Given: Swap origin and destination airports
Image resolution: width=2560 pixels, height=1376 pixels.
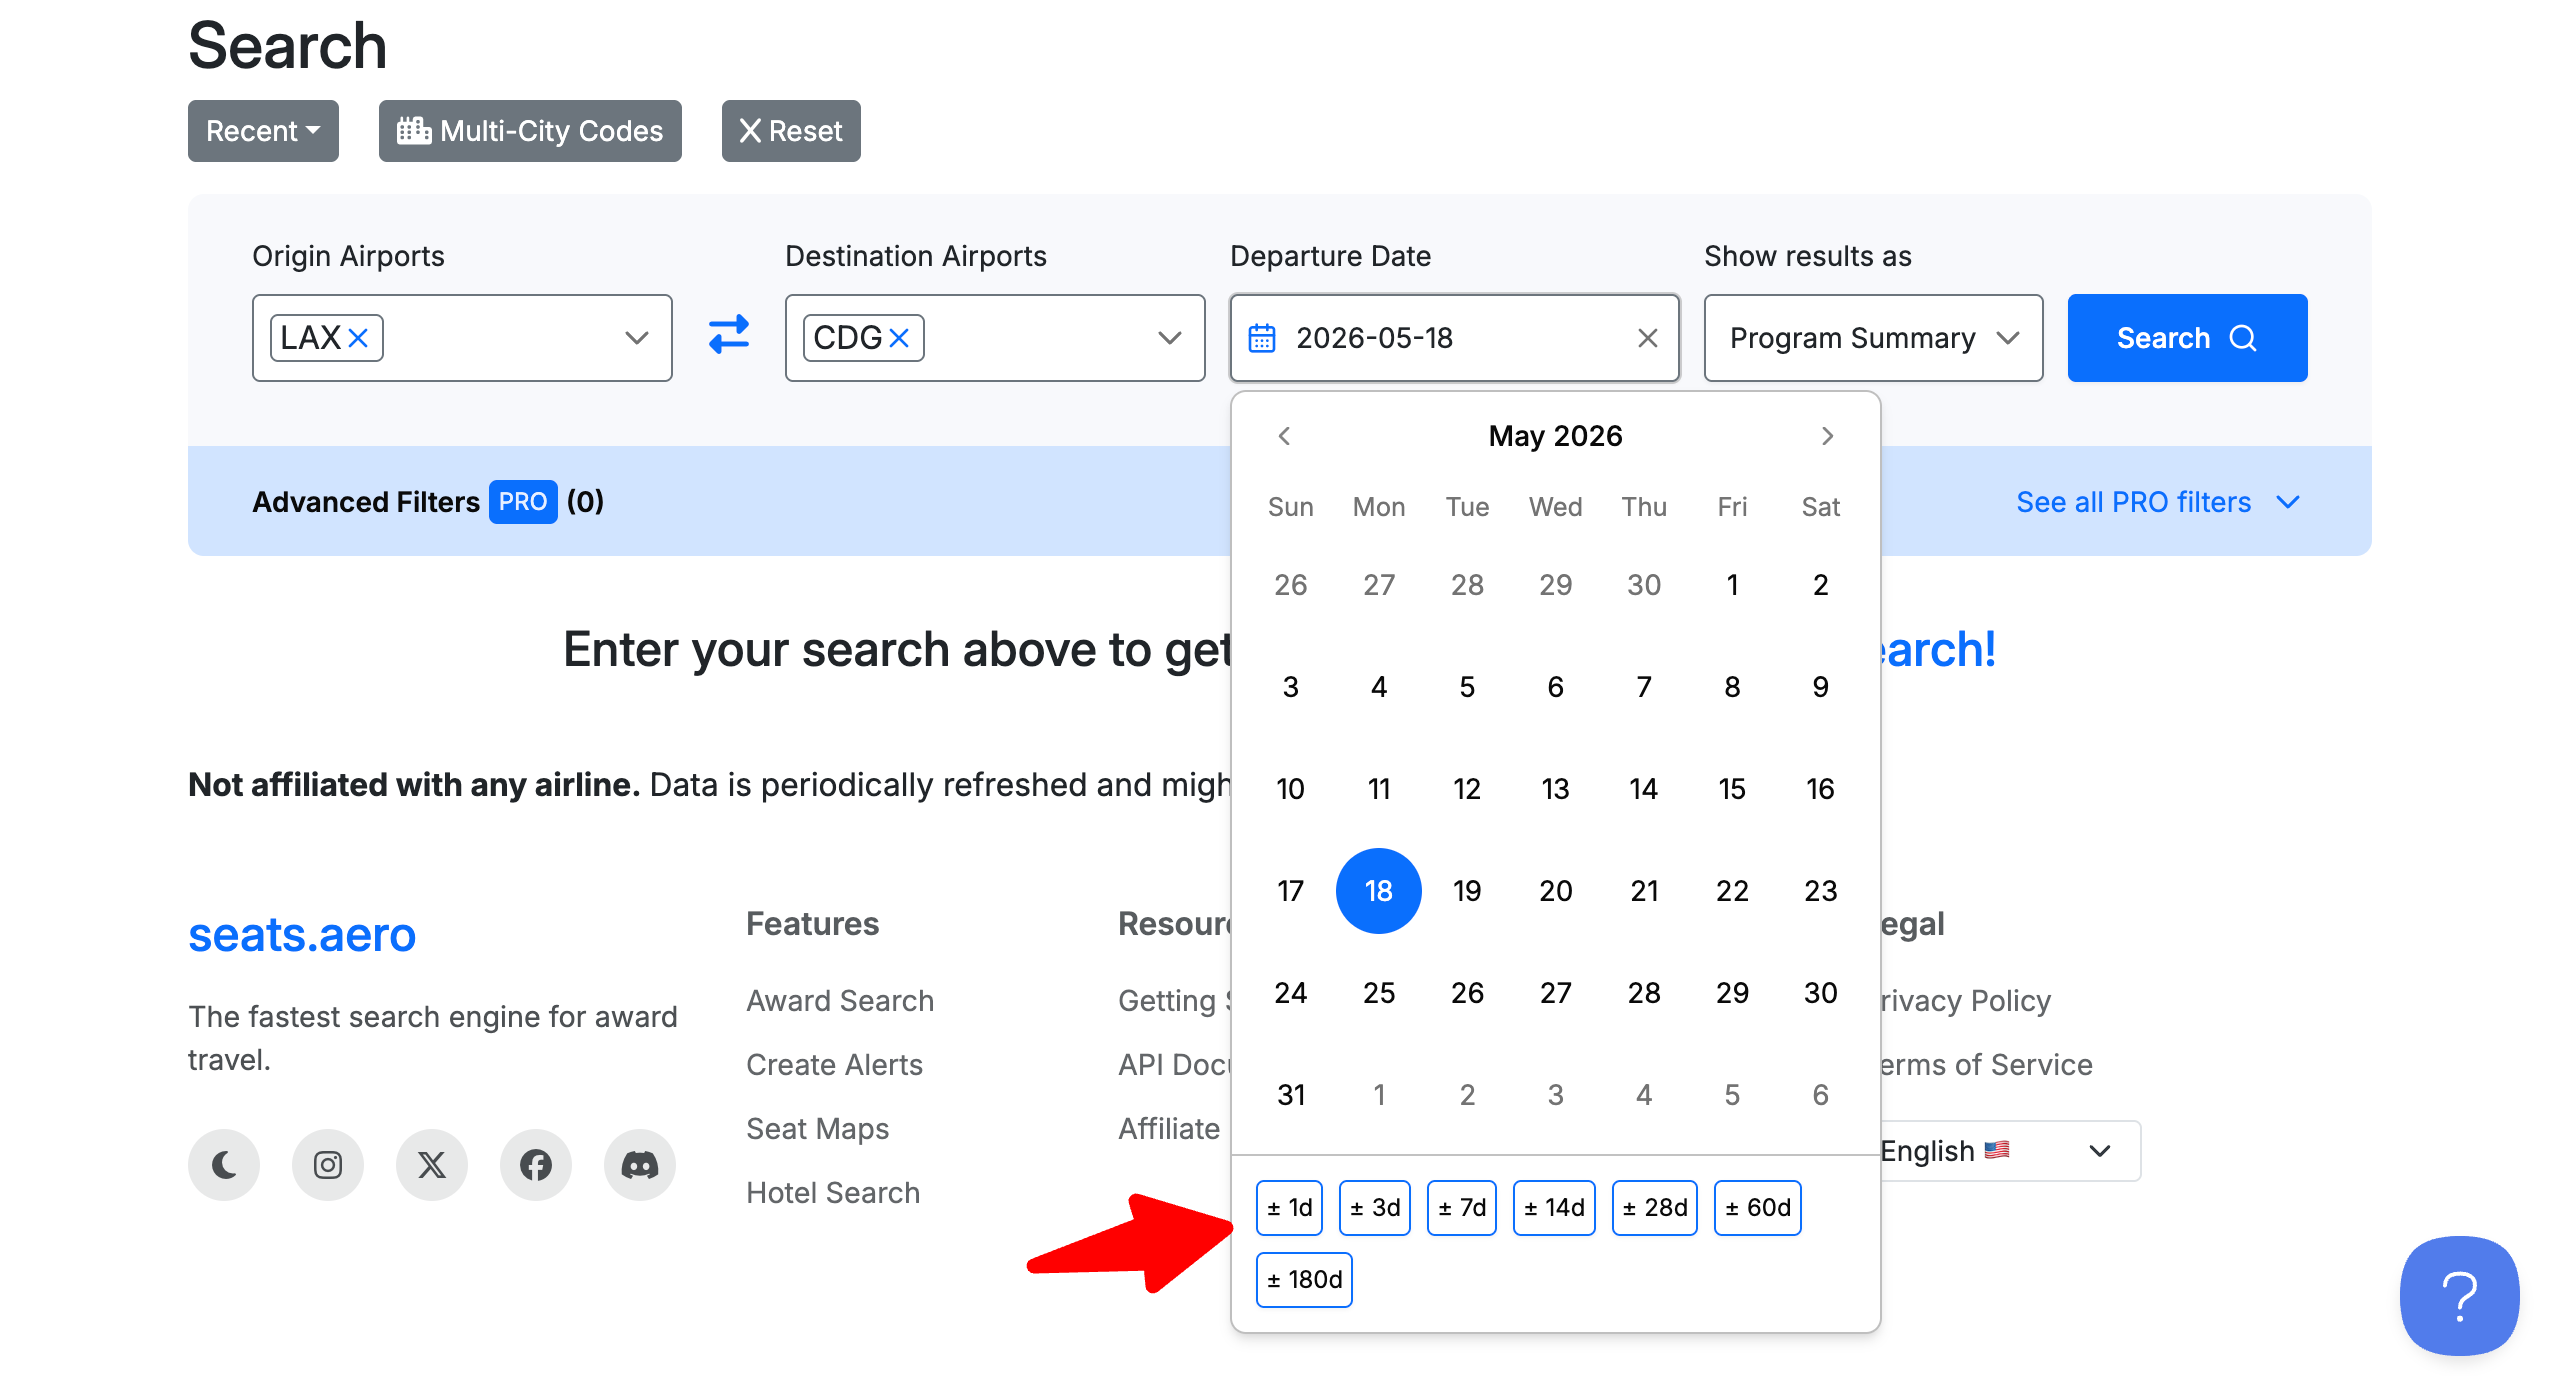Looking at the screenshot, I should [x=729, y=335].
